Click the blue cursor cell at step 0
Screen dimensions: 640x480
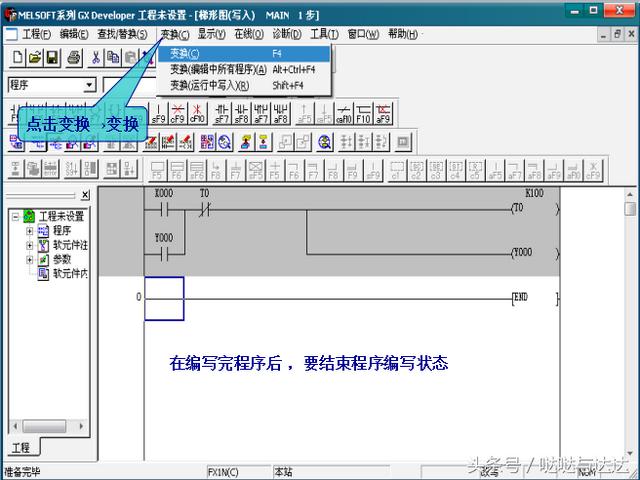pyautogui.click(x=164, y=298)
